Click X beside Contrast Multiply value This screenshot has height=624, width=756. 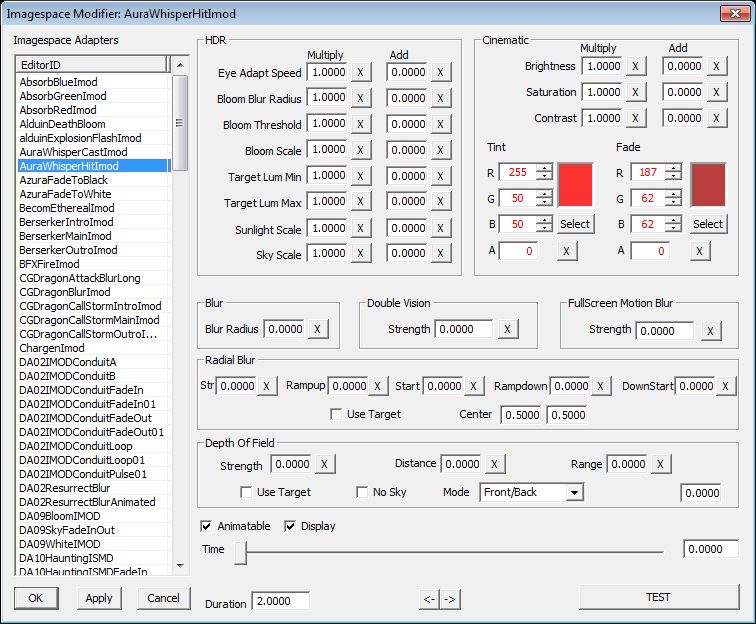pyautogui.click(x=635, y=118)
